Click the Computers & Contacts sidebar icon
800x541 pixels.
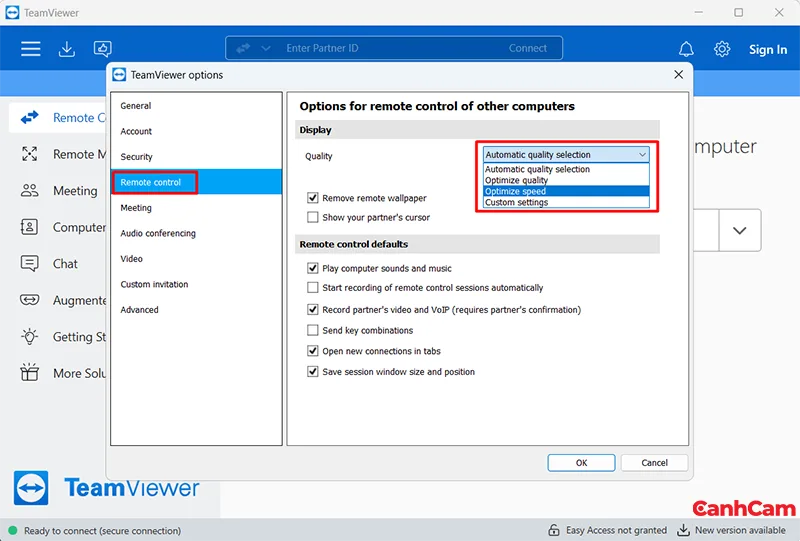click(29, 227)
